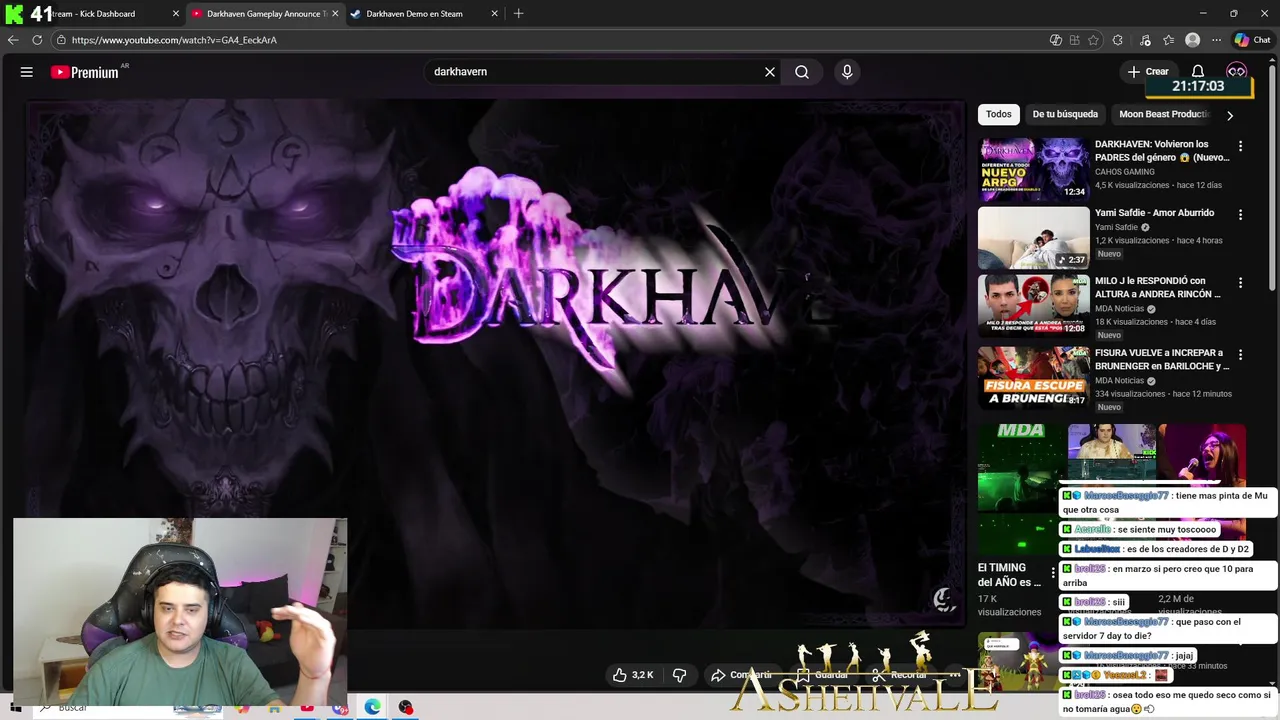Open OBS recording app in the taskbar
1280x720 pixels.
(x=405, y=707)
